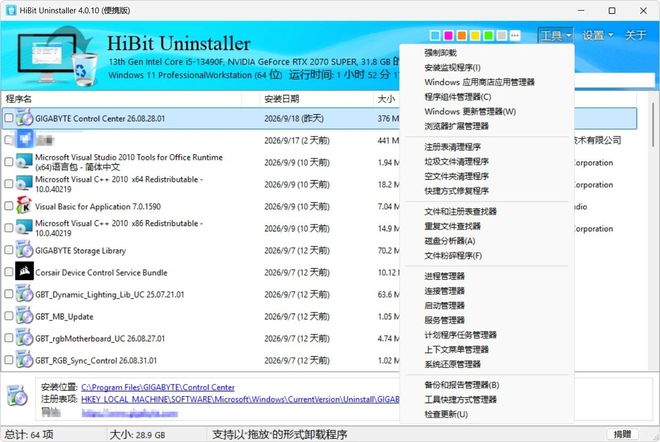Click the search field below the header menus
Viewport: 660px width, 442px height.
point(615,80)
